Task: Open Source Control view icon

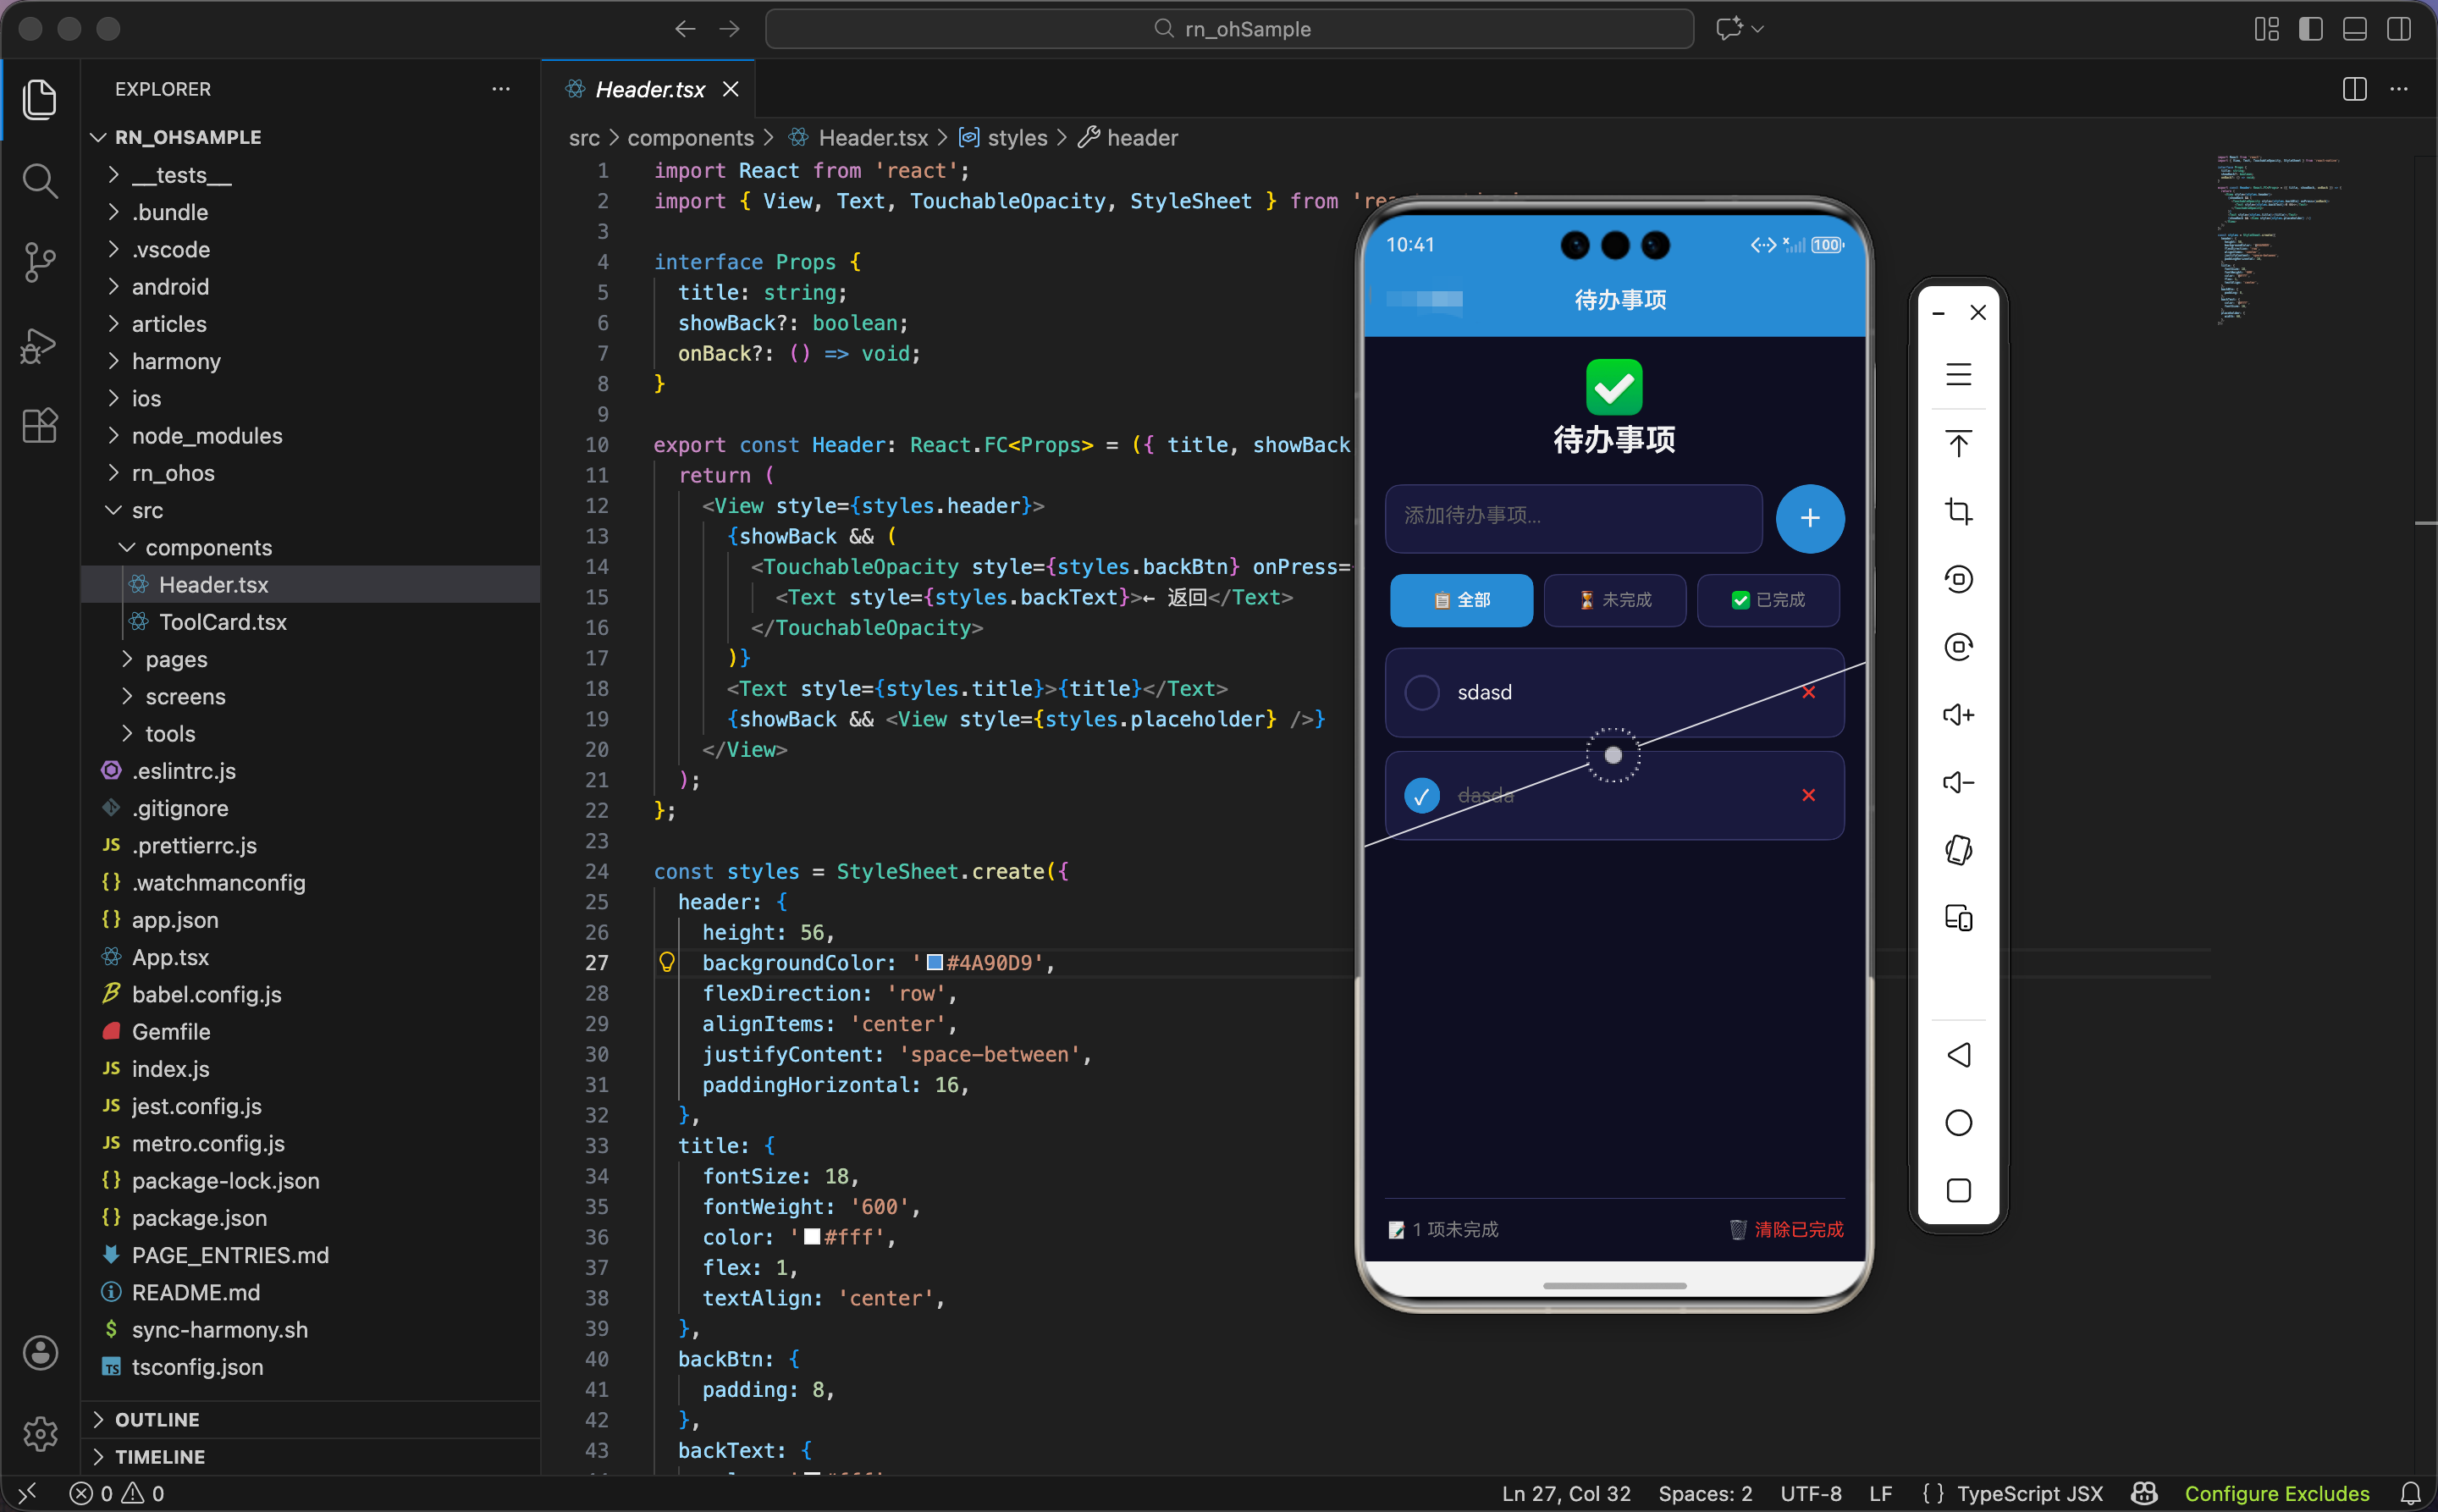Action: click(40, 262)
